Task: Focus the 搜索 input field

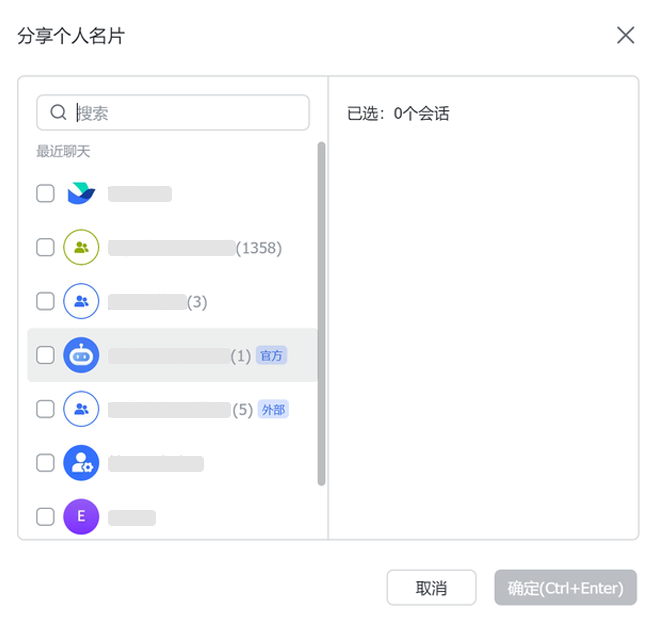Action: click(173, 112)
